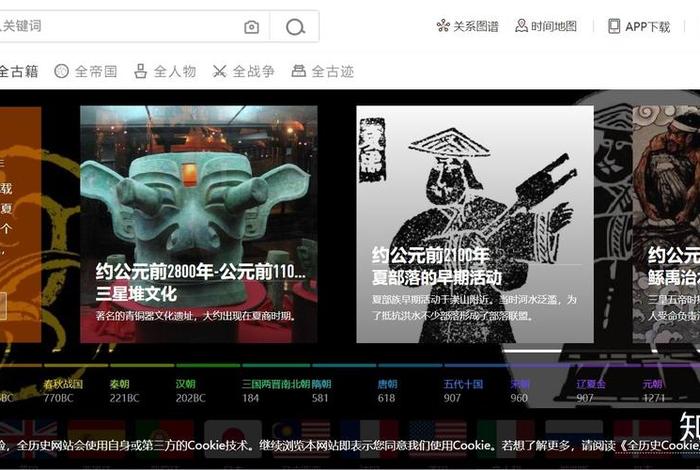Select 春秋战国 770BC on timeline
This screenshot has width=700, height=470.
point(63,391)
